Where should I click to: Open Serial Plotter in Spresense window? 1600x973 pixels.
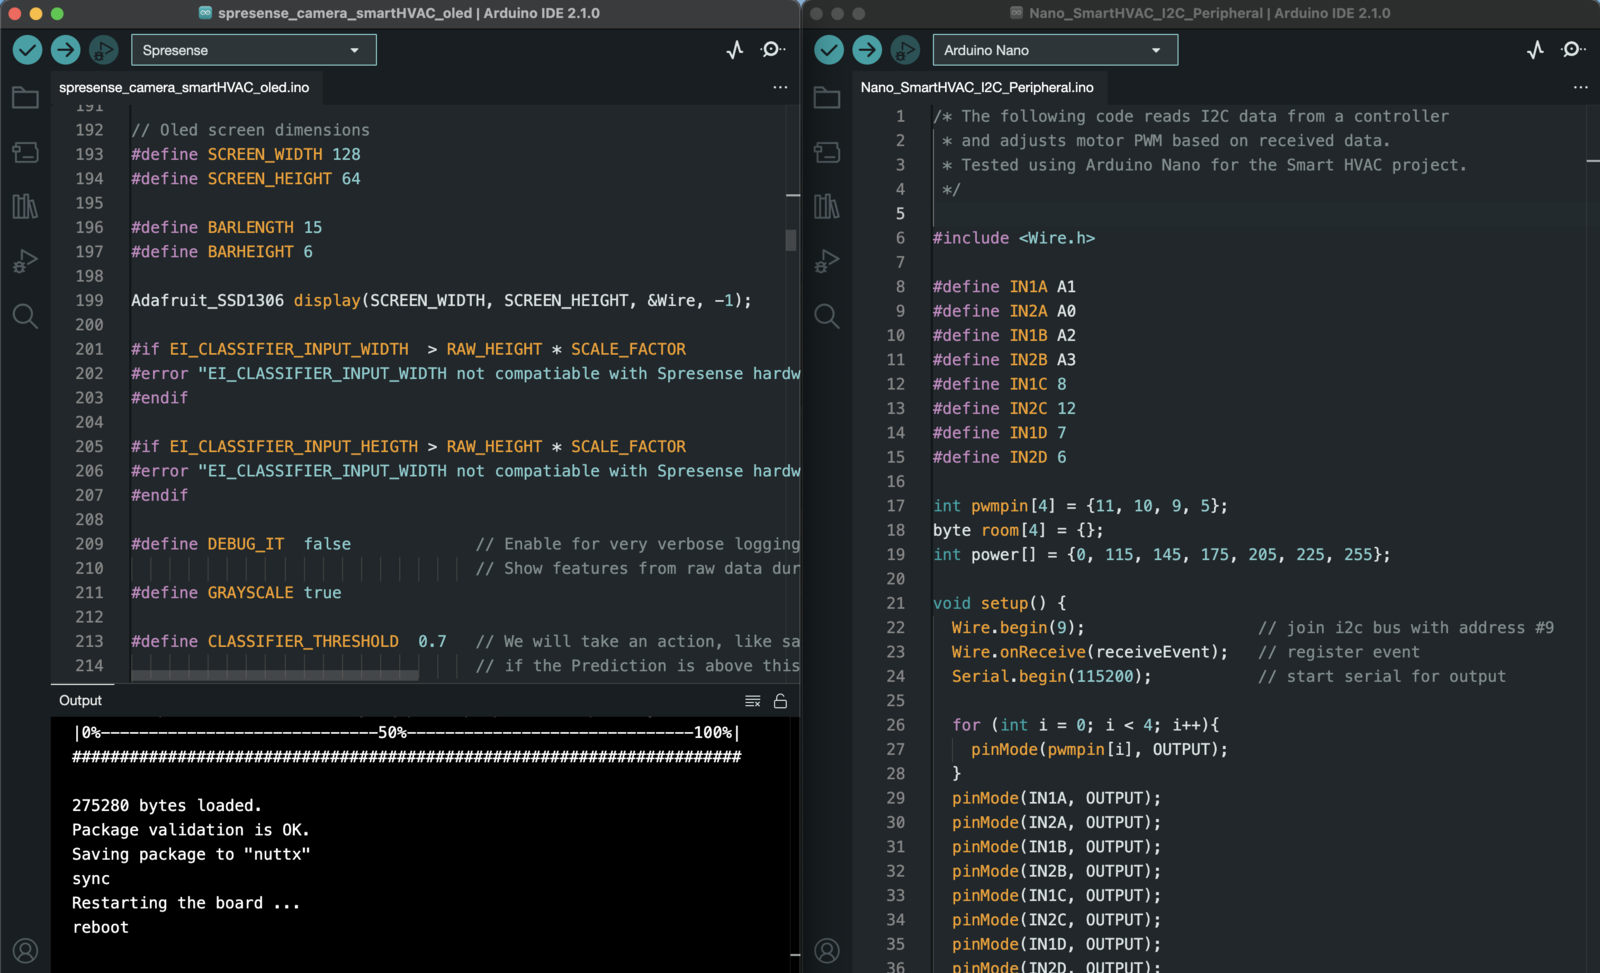(735, 50)
